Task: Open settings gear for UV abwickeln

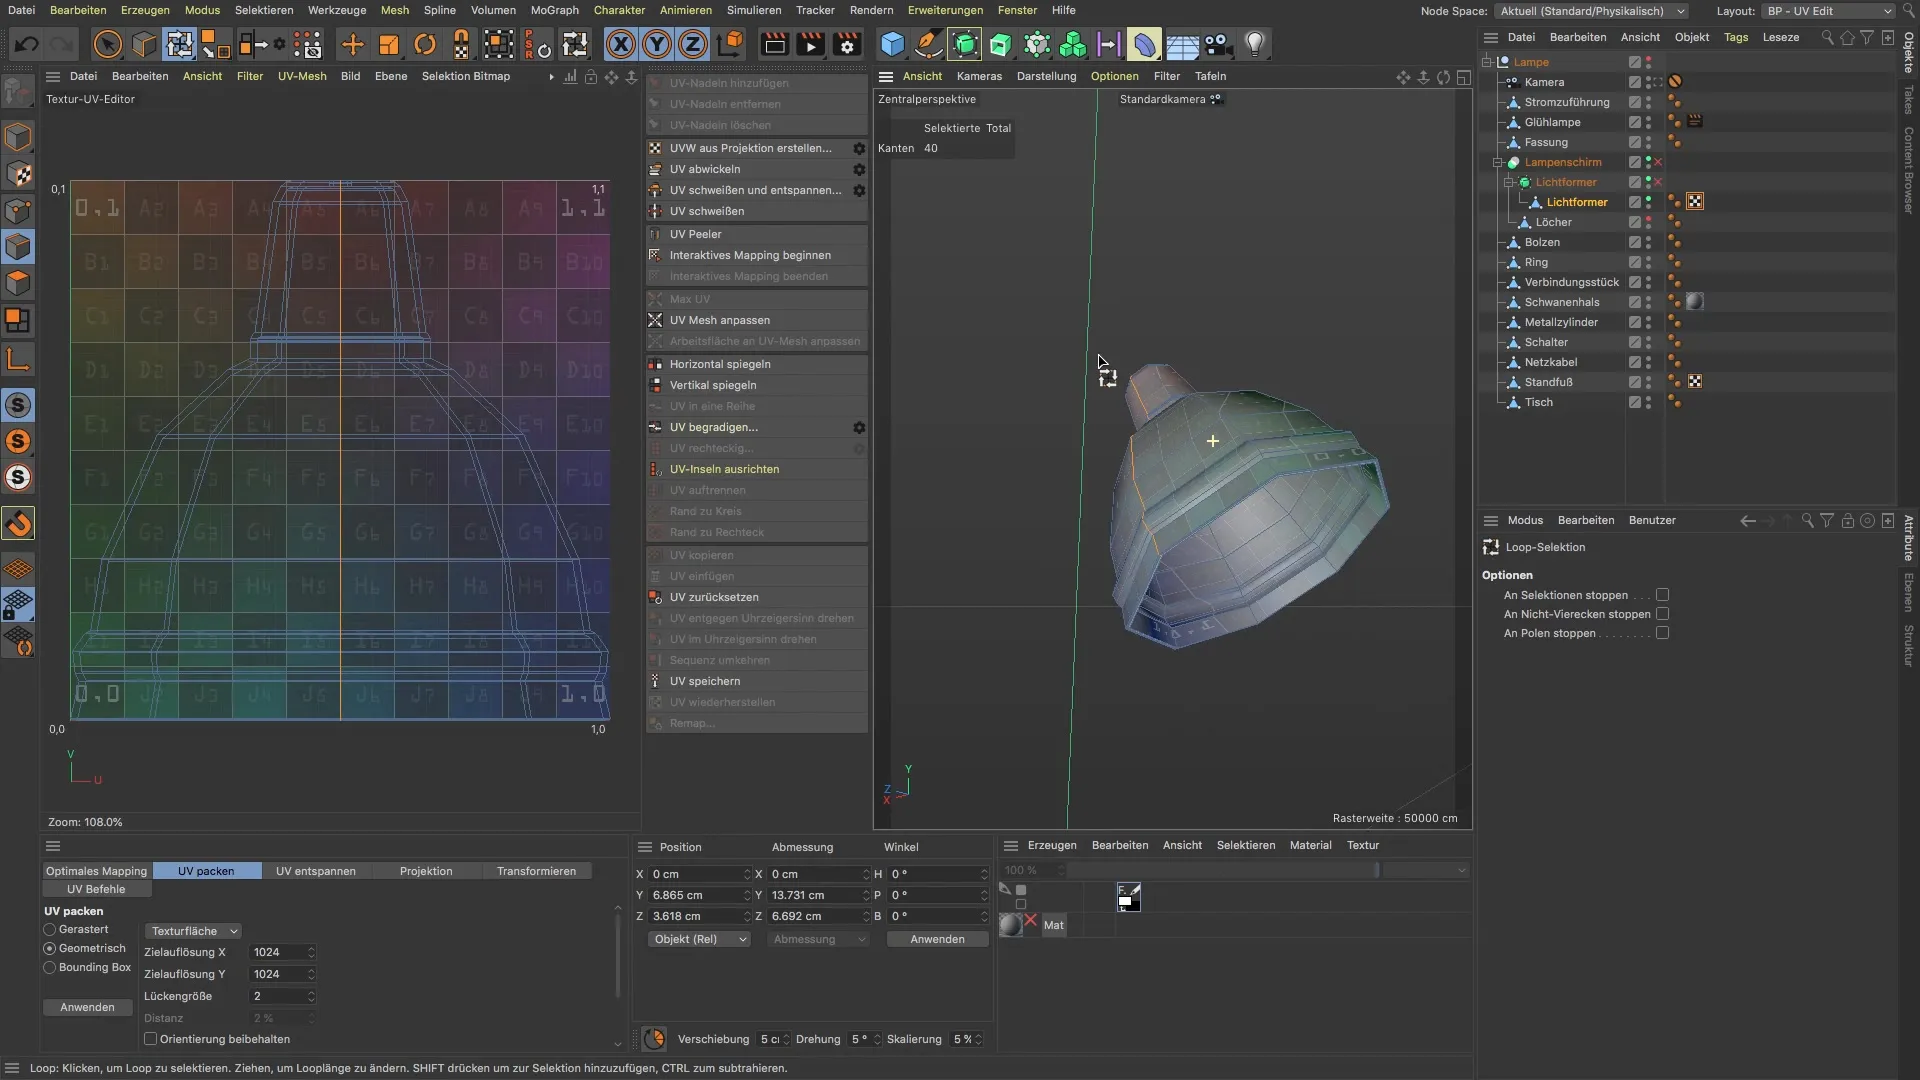Action: (859, 169)
